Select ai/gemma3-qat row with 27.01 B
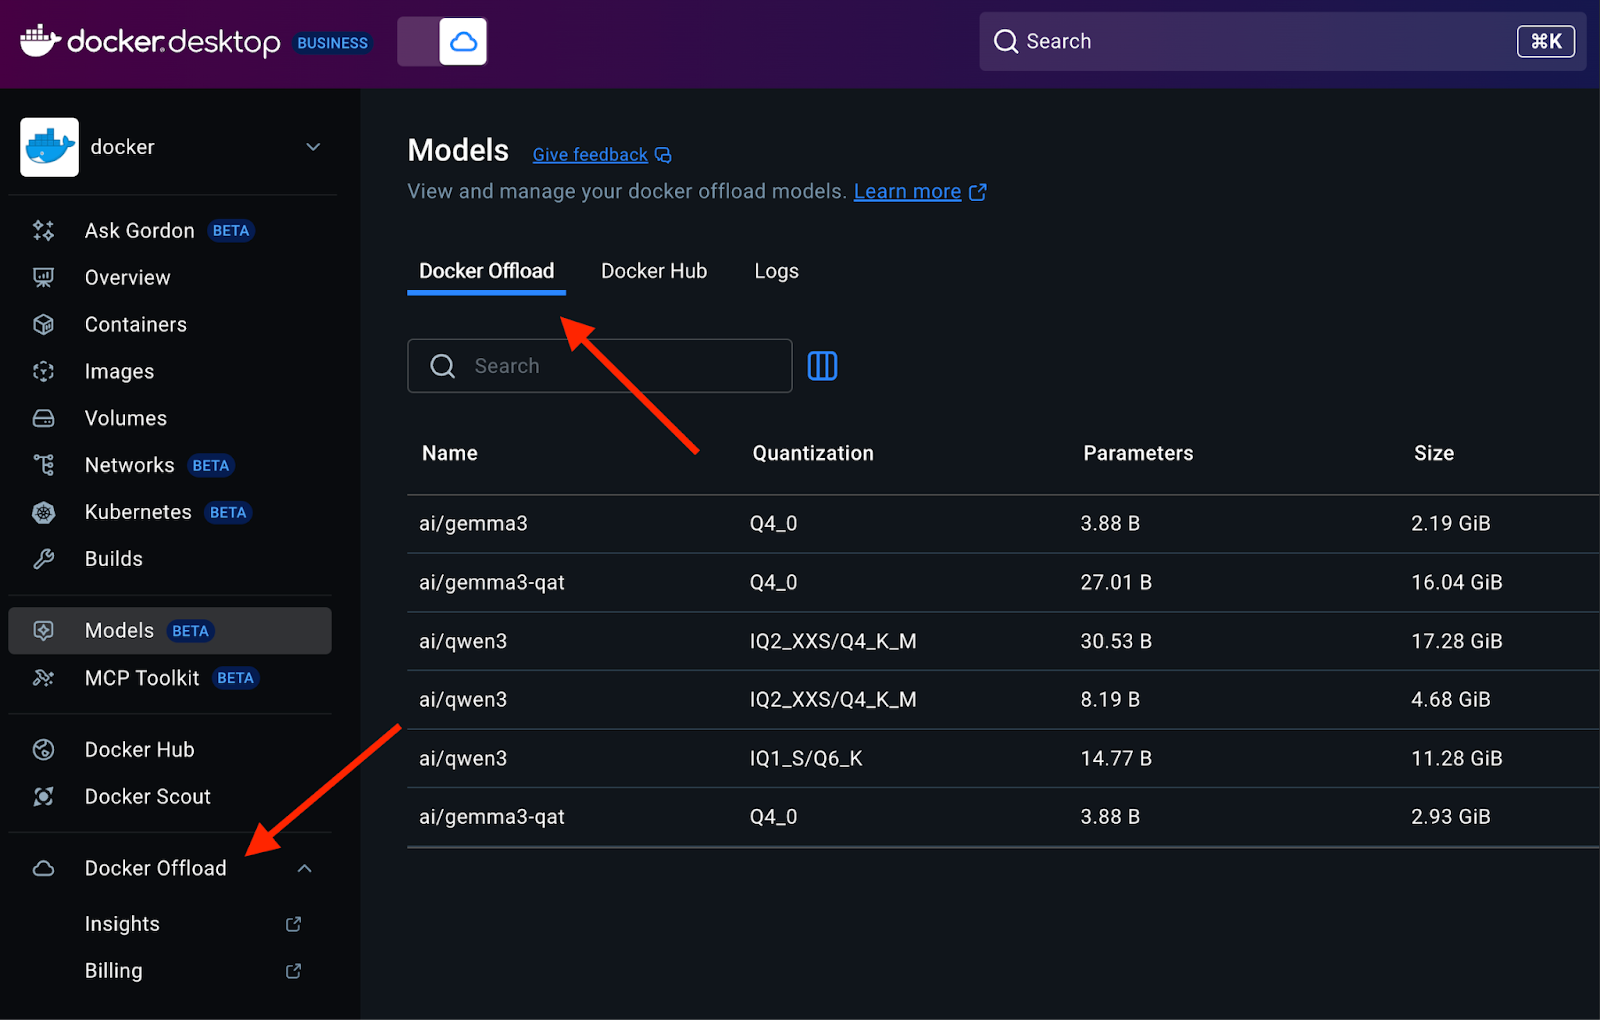 tap(1003, 583)
